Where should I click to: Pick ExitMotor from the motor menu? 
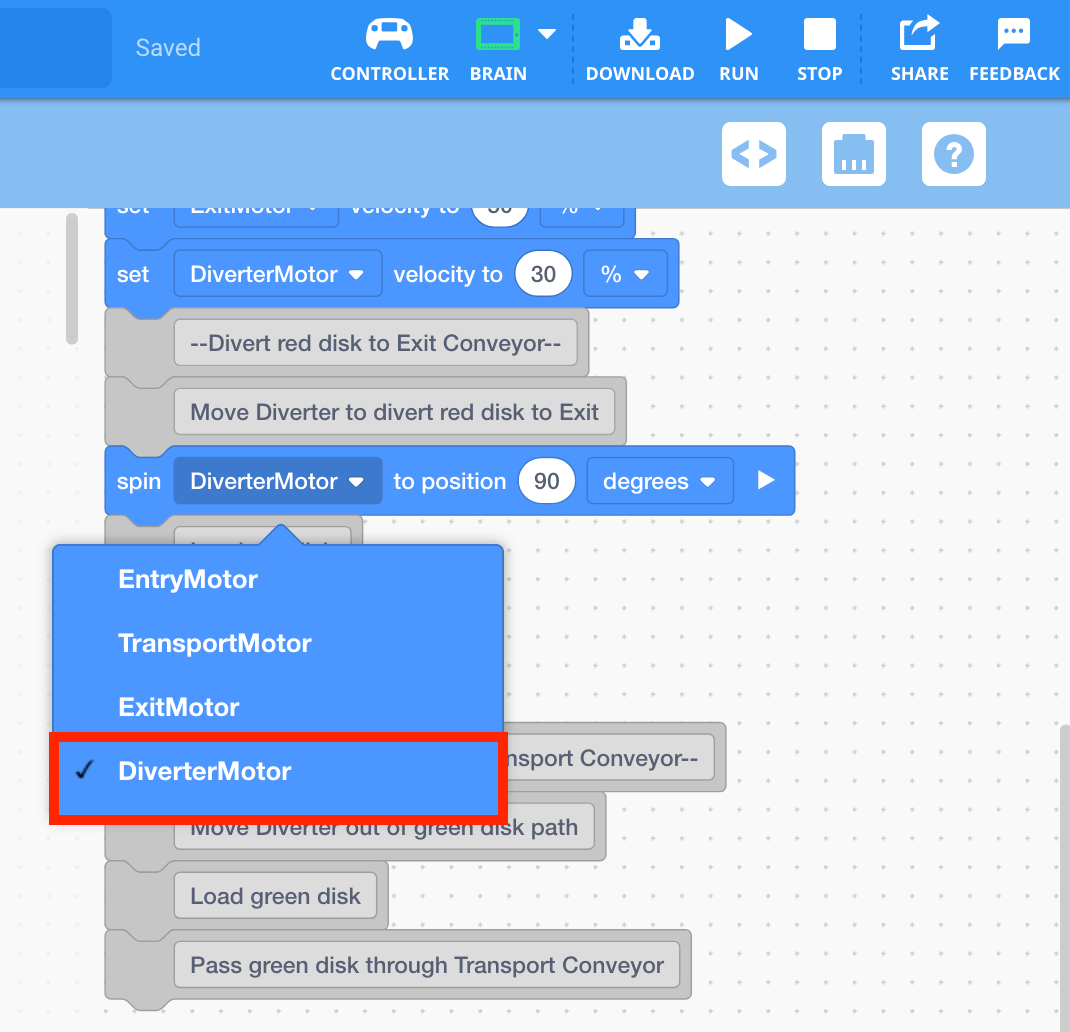point(179,708)
